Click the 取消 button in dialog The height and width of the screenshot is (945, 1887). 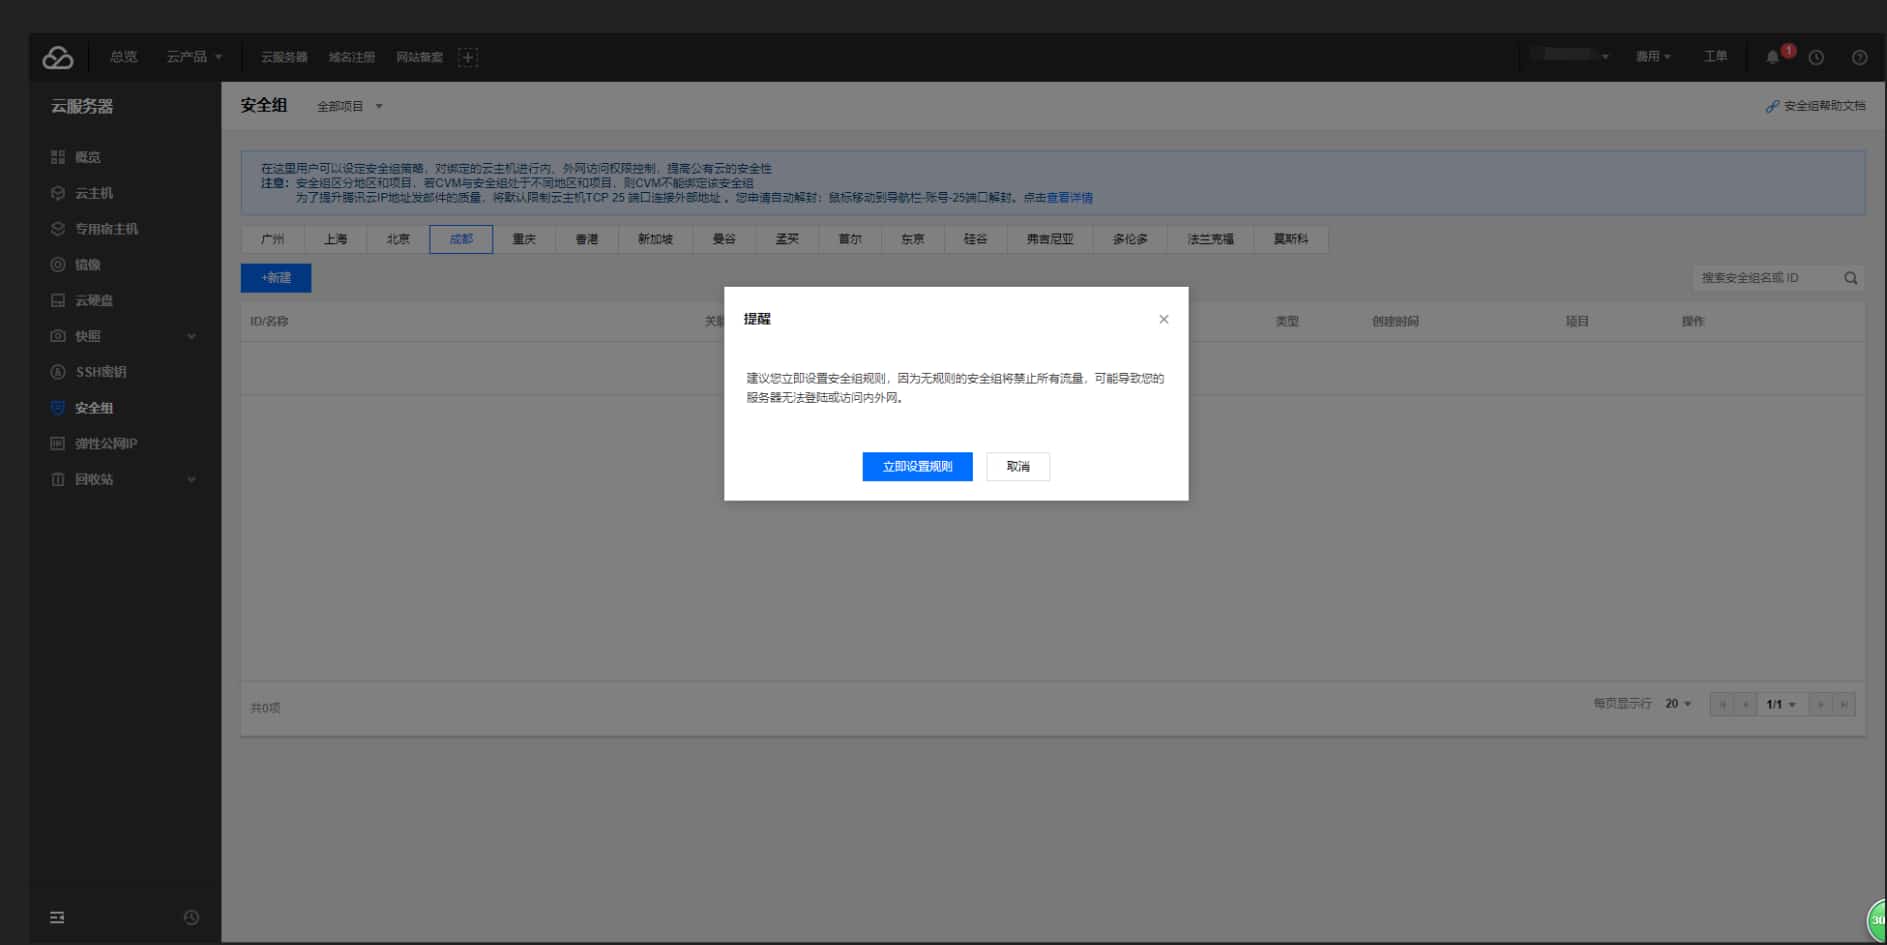point(1017,467)
